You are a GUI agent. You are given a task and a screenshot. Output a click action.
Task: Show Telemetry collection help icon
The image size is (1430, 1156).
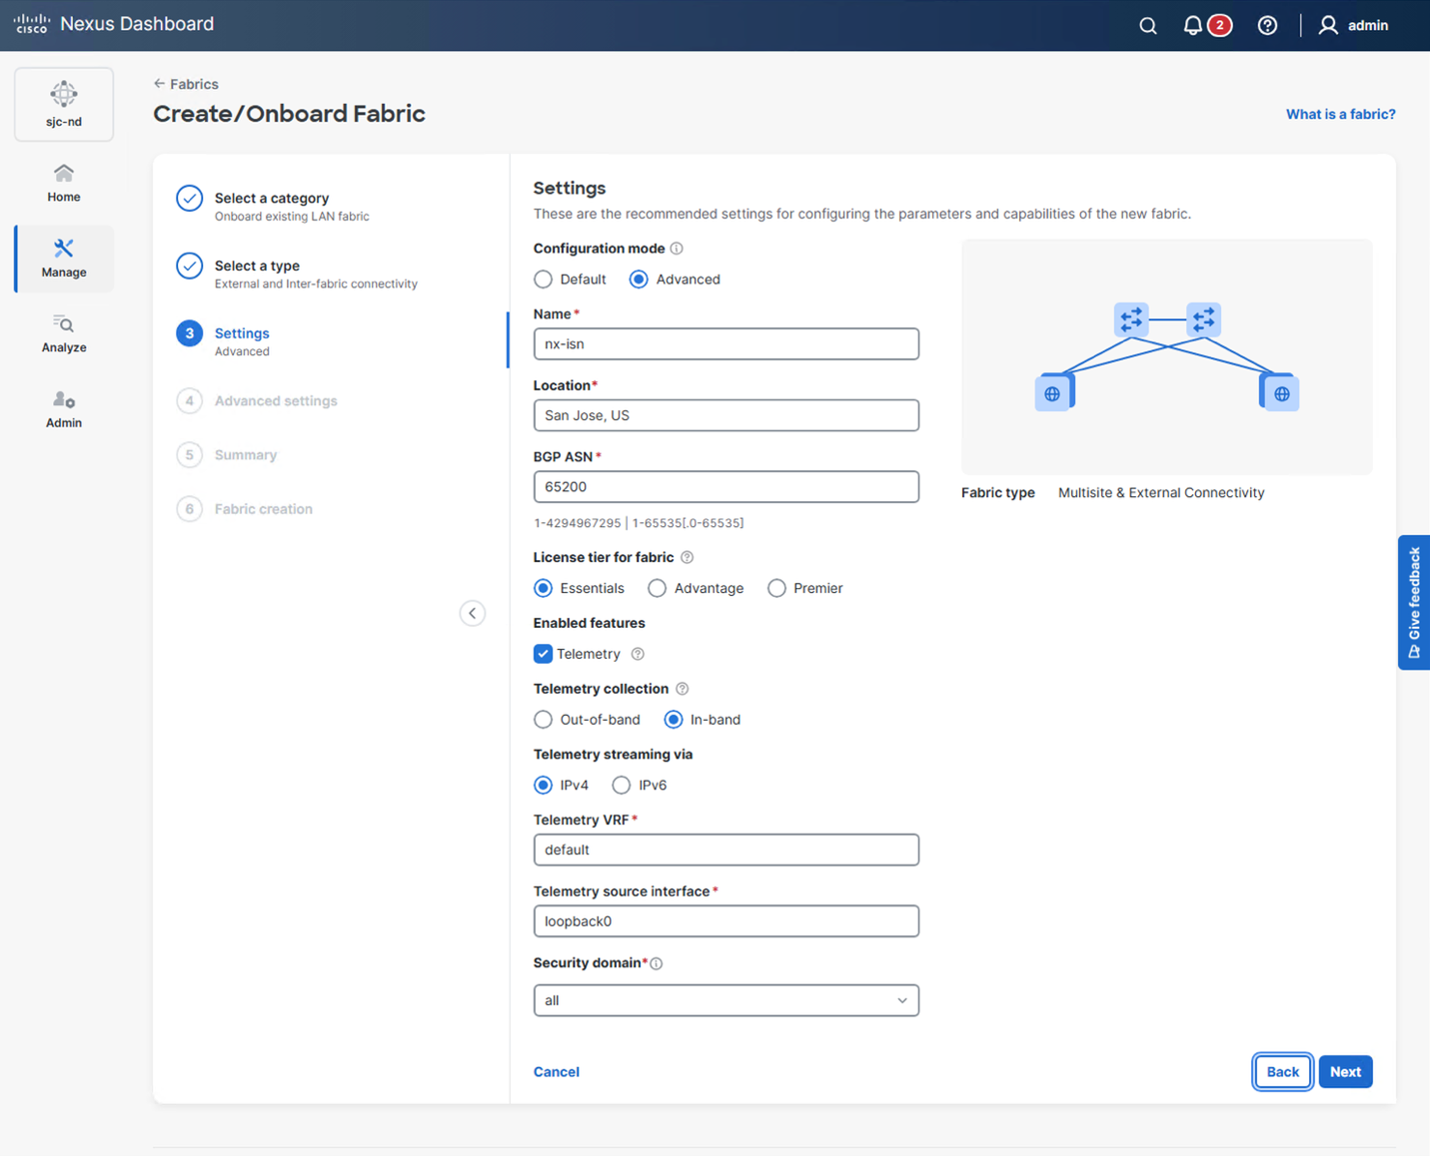coord(682,689)
